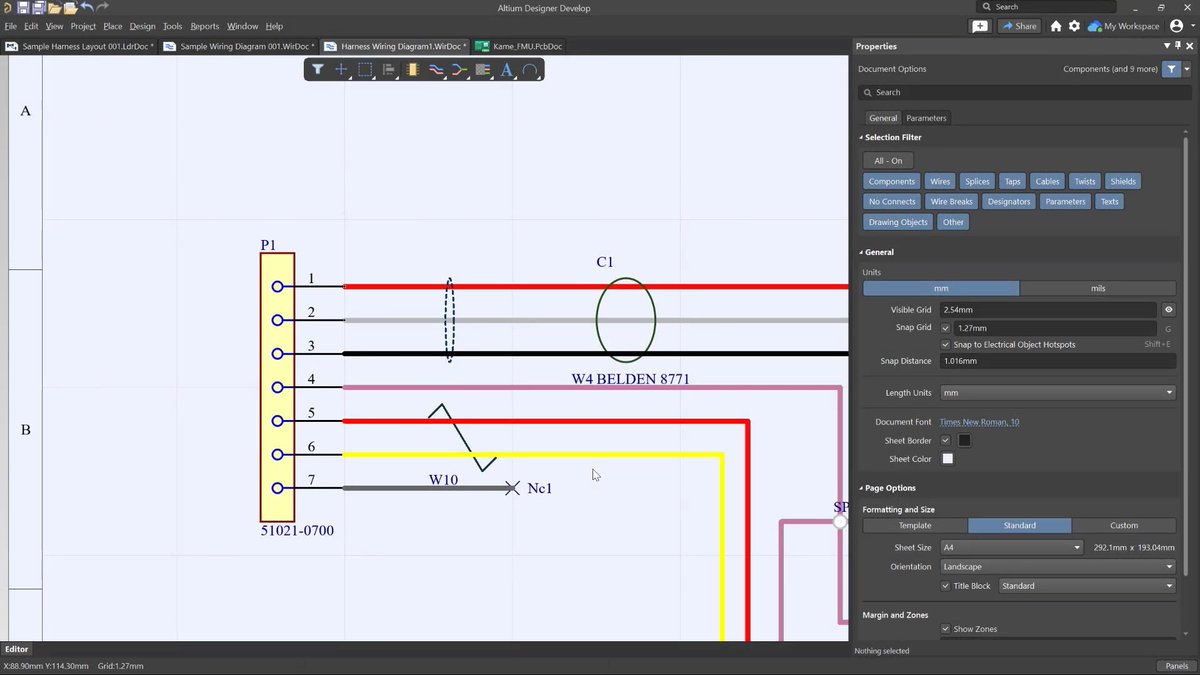Screen dimensions: 1200x675
Task: Open the align objects tool
Action: pos(389,70)
